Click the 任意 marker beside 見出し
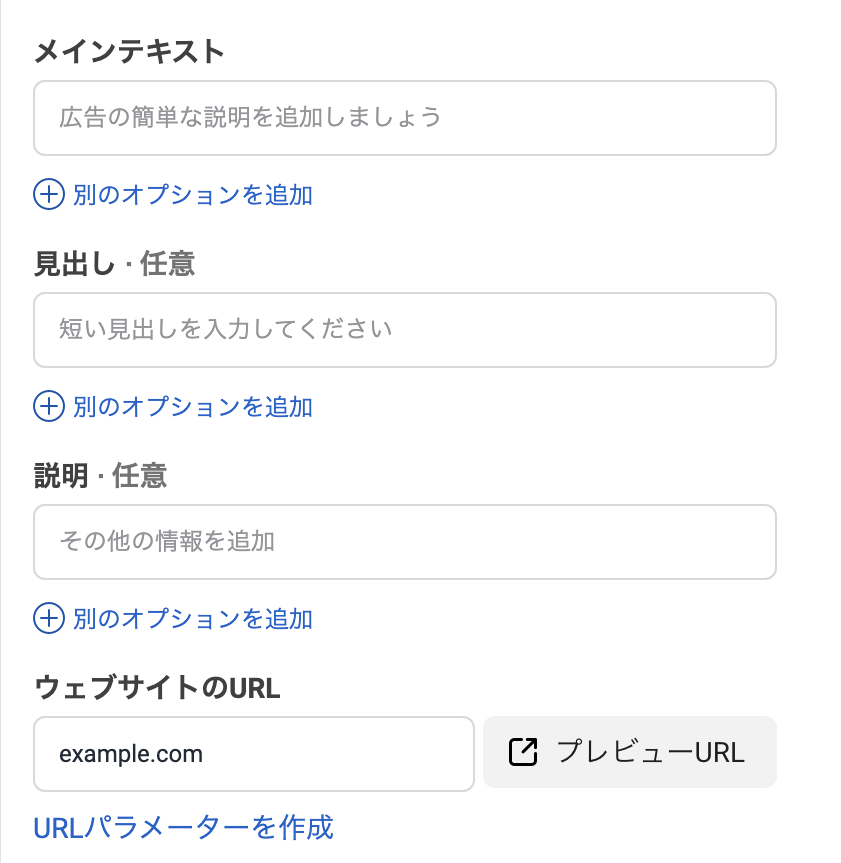 pyautogui.click(x=167, y=264)
